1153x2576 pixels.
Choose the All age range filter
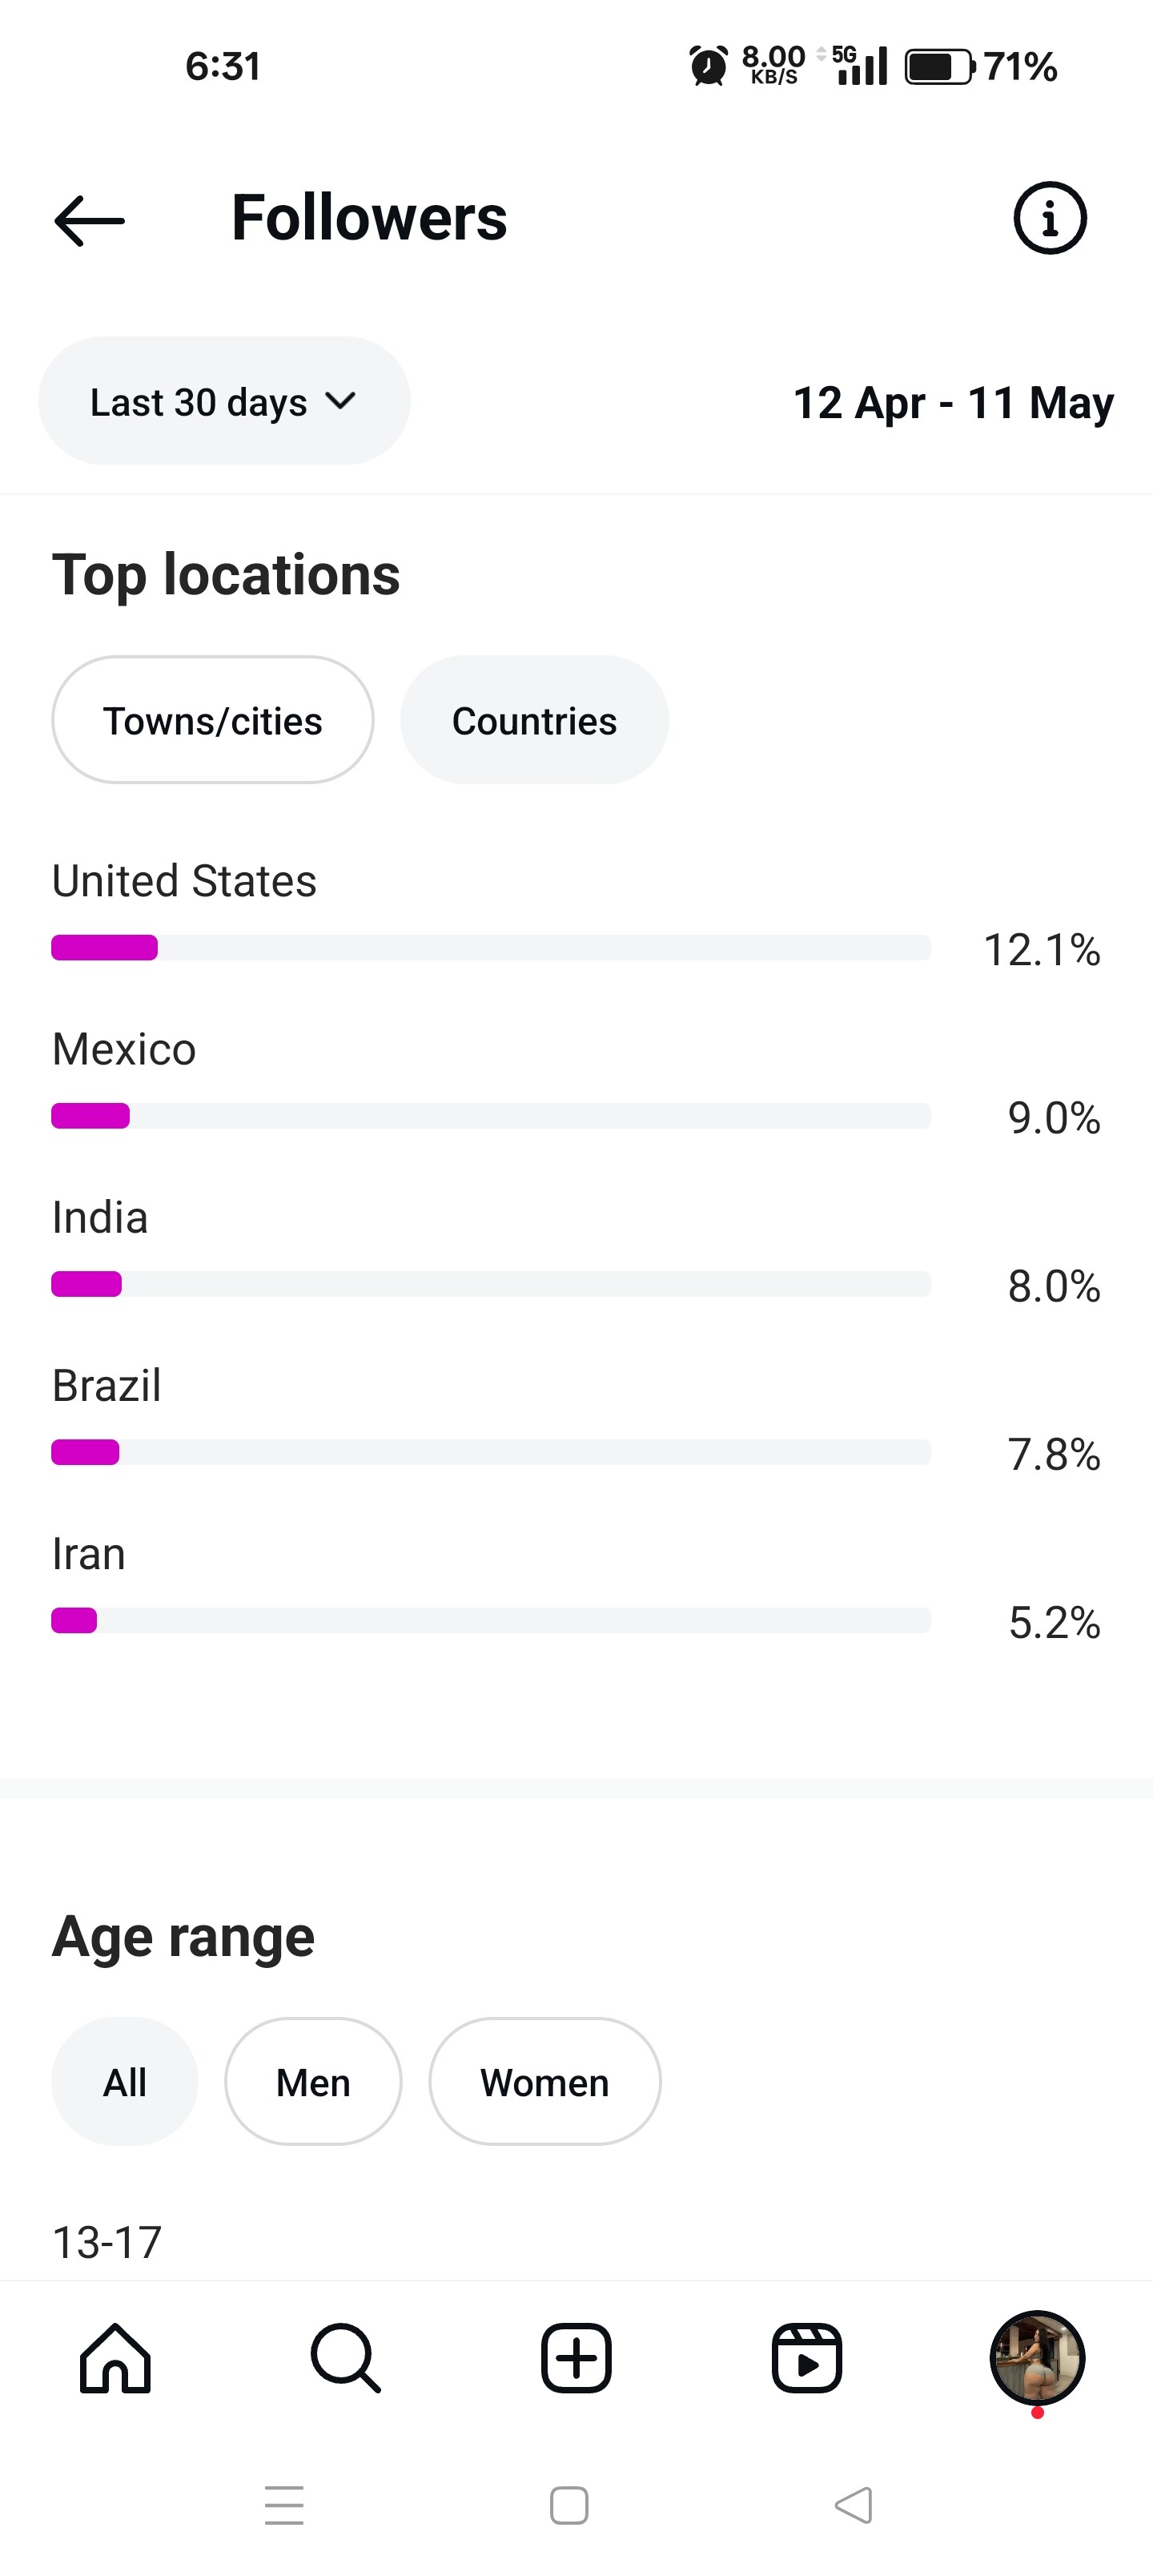(x=125, y=2082)
